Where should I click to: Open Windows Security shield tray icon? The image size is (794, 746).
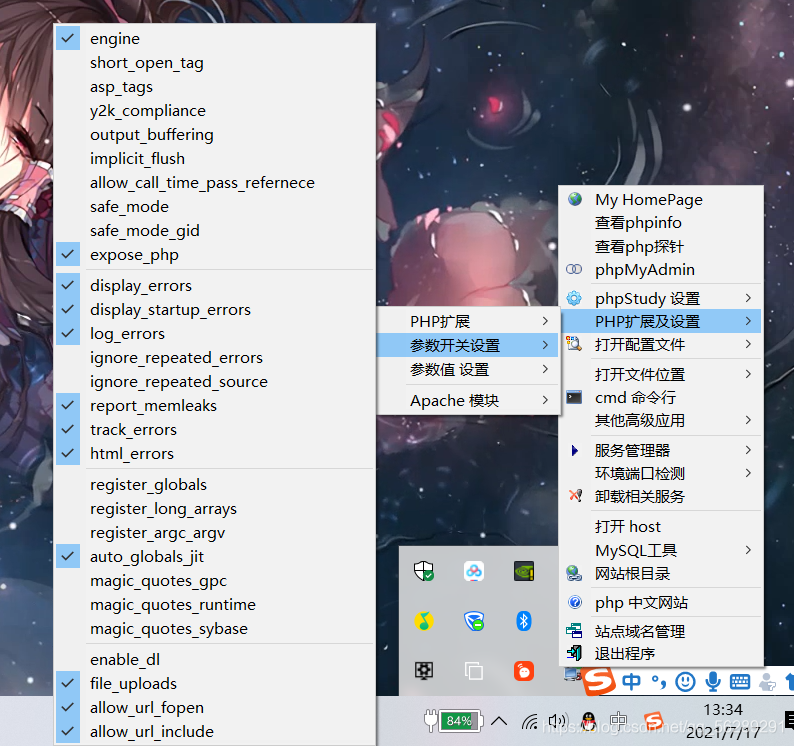(423, 571)
